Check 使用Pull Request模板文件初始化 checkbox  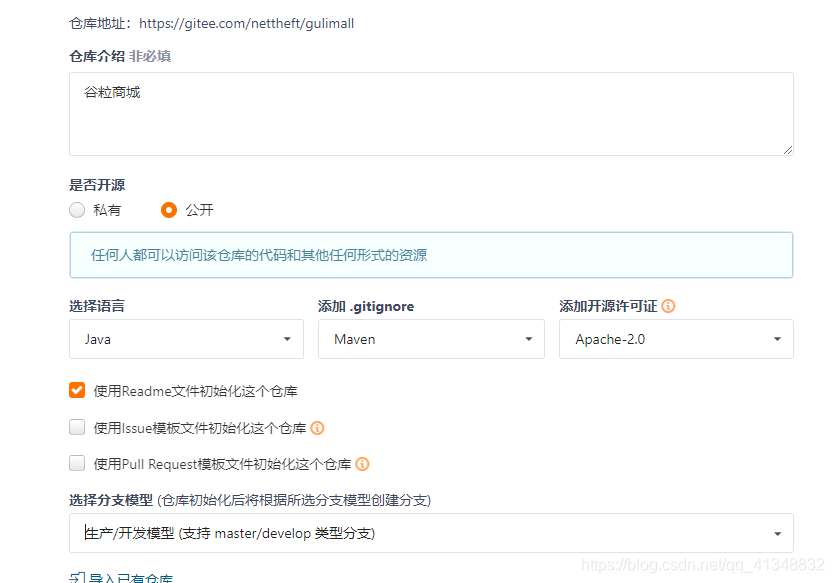pyautogui.click(x=77, y=463)
